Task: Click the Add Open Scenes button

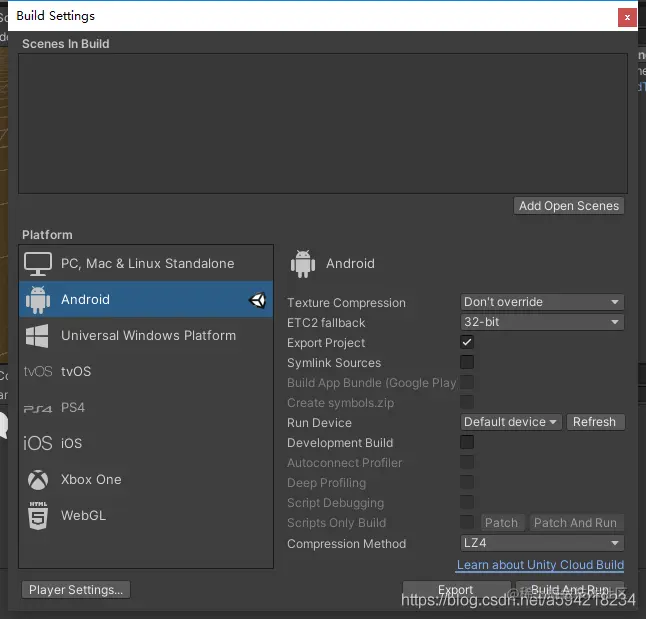Action: [x=569, y=206]
